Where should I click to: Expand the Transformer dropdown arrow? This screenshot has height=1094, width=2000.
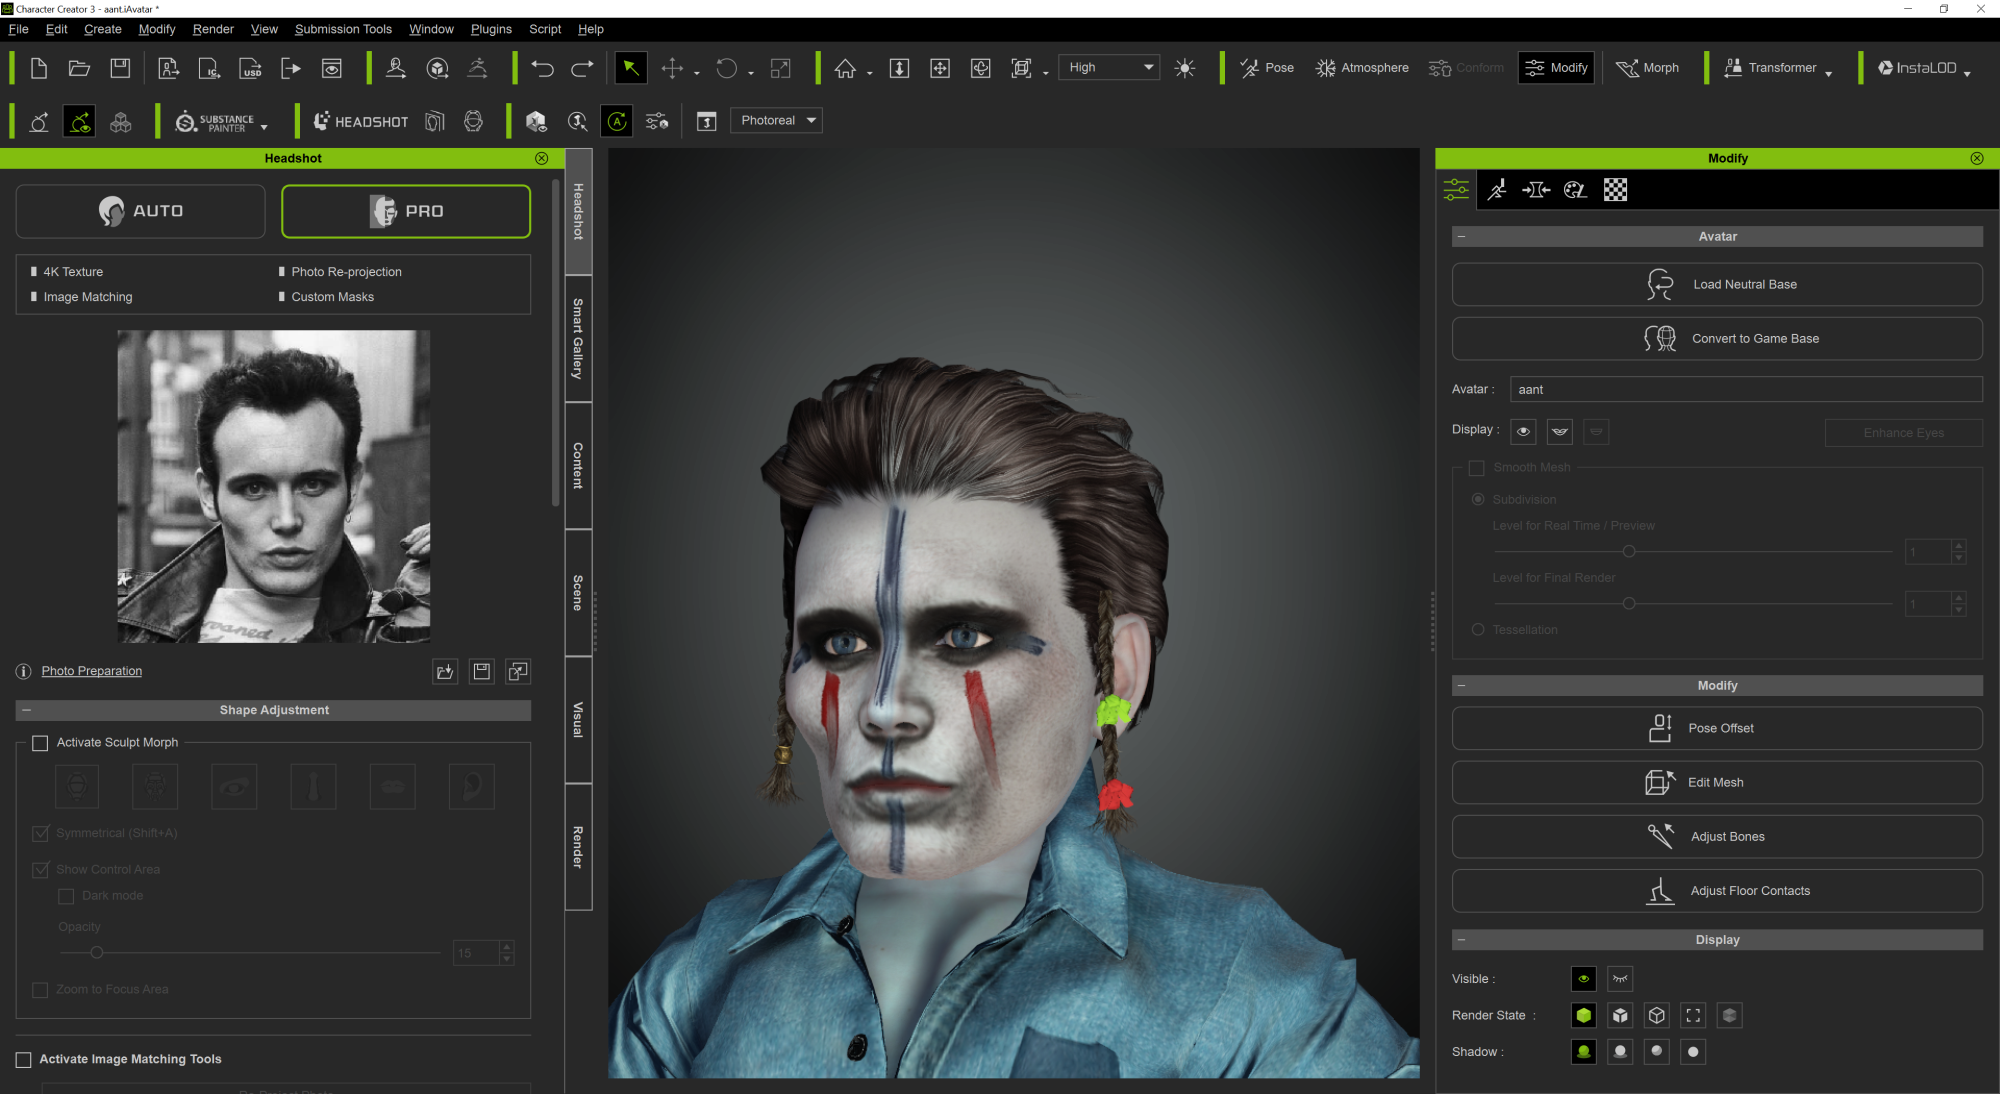click(x=1829, y=73)
